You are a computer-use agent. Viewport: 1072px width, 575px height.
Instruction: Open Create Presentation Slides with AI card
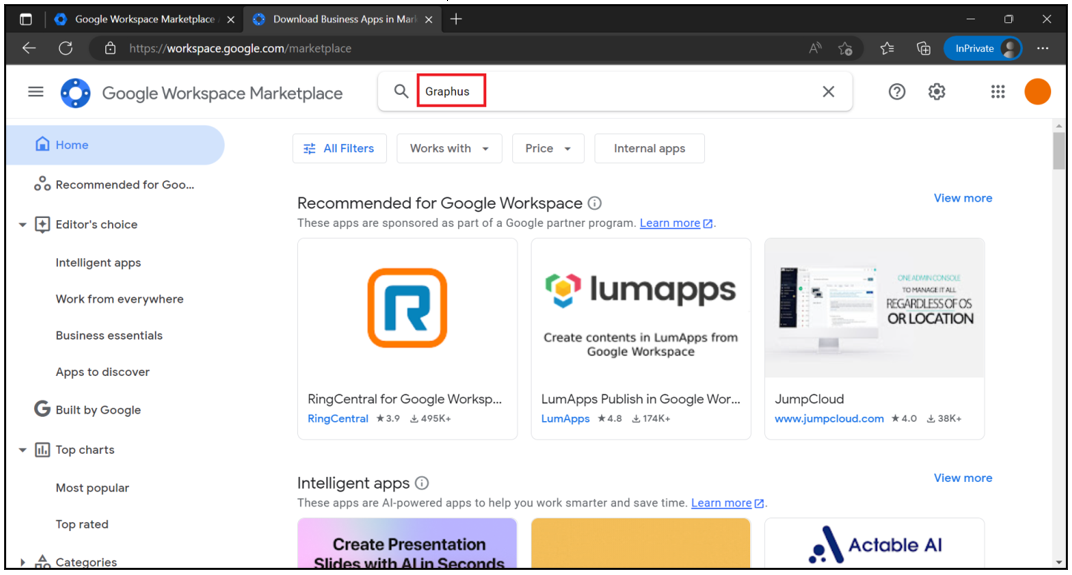407,544
